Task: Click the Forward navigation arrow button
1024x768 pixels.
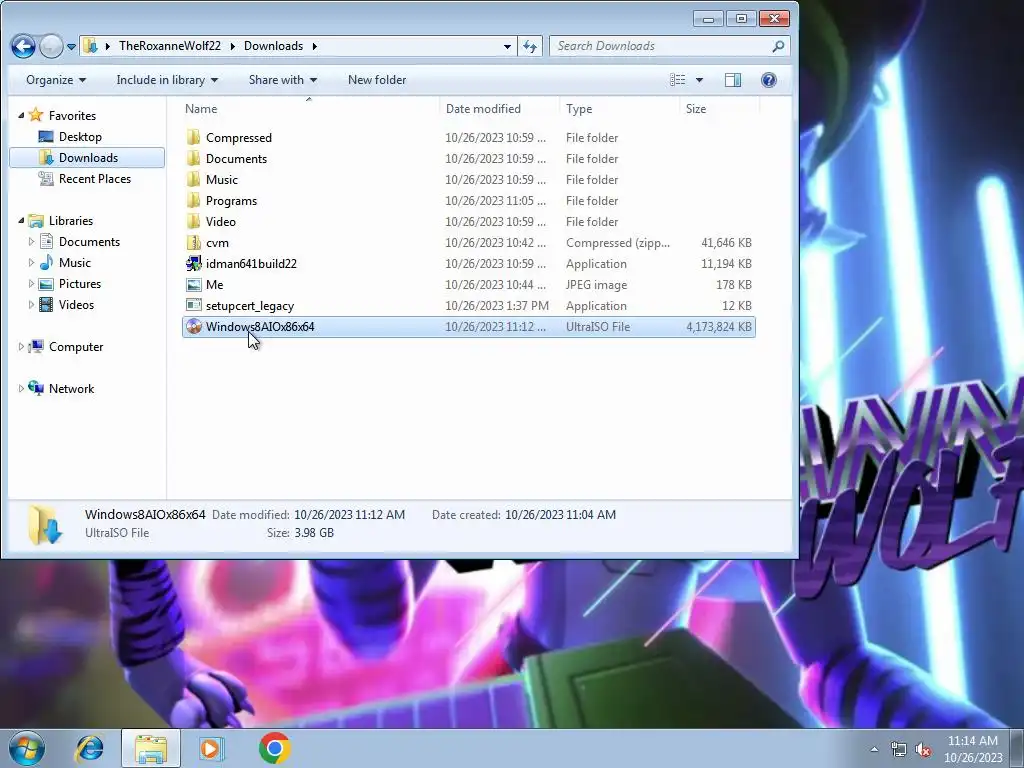Action: (51, 46)
